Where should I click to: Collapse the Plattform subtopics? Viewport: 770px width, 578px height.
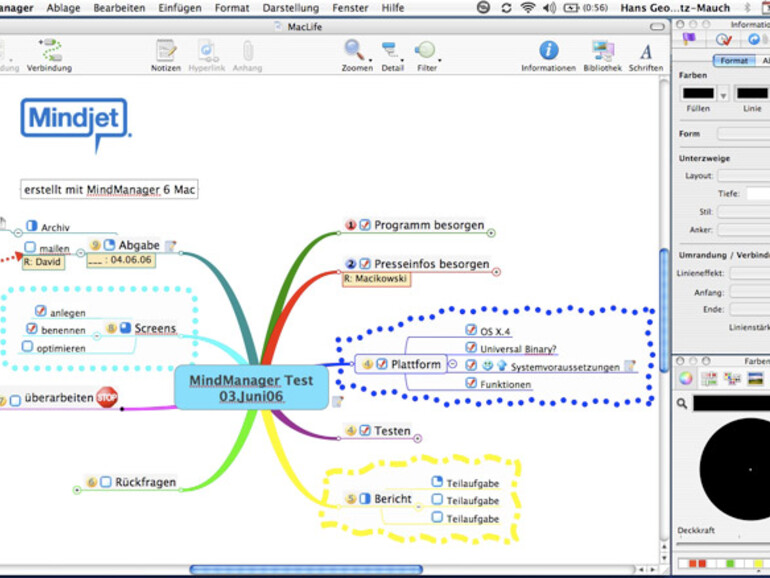click(x=453, y=364)
